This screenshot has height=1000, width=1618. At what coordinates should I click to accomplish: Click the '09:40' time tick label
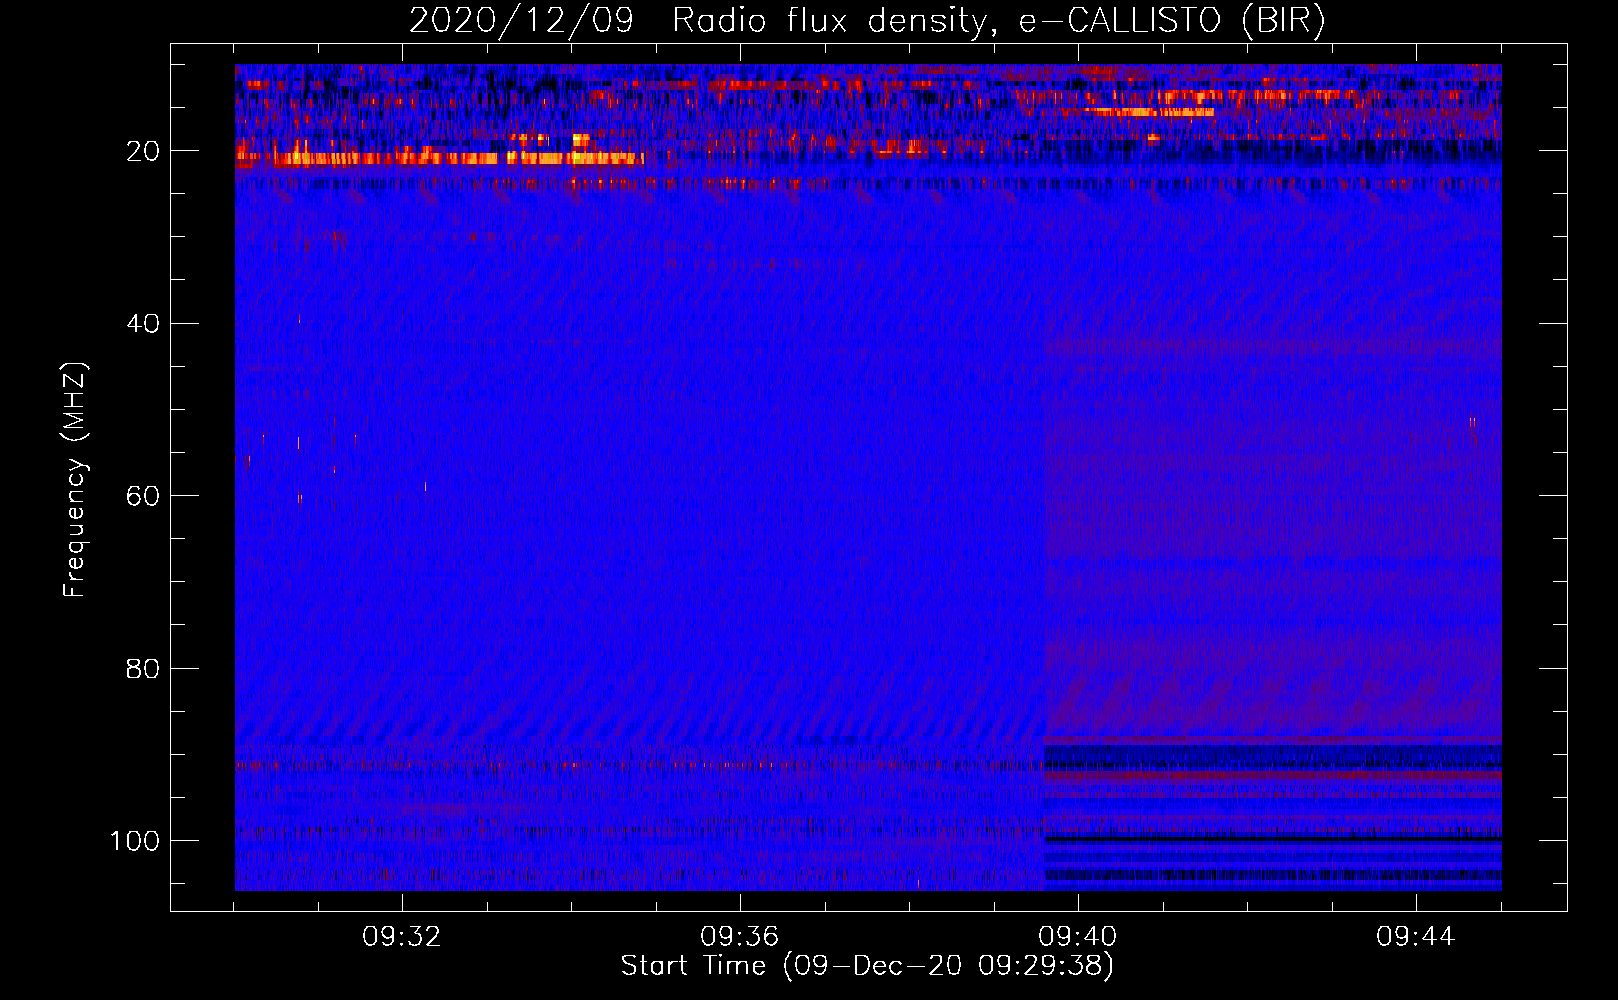coord(1078,937)
